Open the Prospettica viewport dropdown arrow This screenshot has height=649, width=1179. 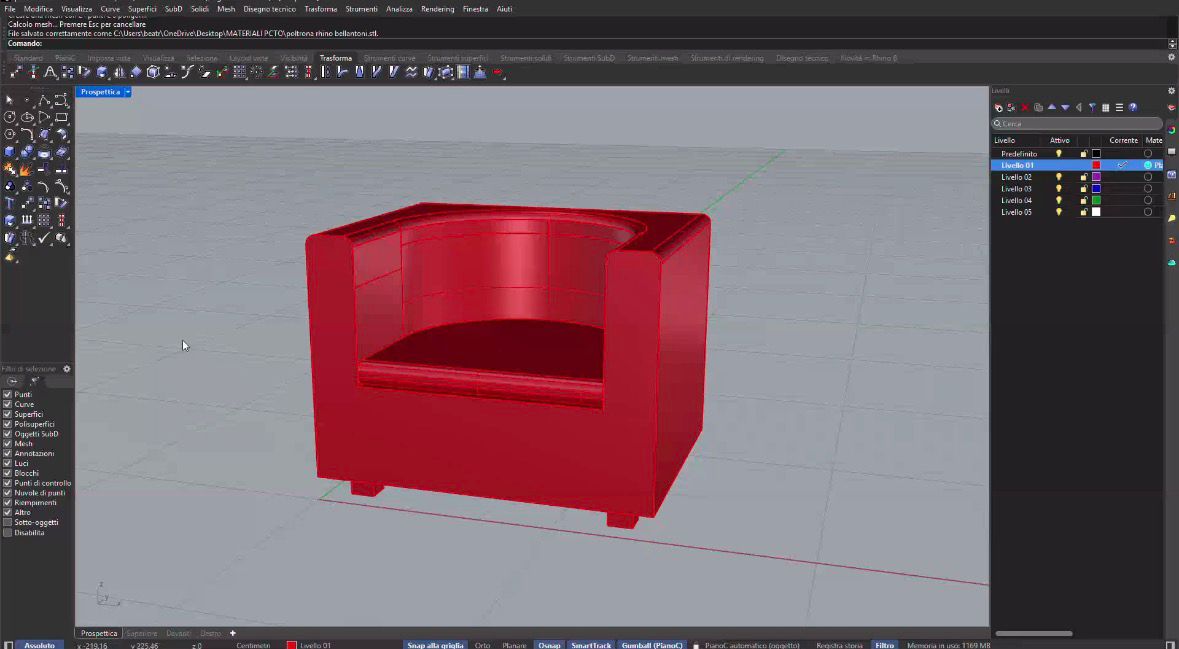128,92
